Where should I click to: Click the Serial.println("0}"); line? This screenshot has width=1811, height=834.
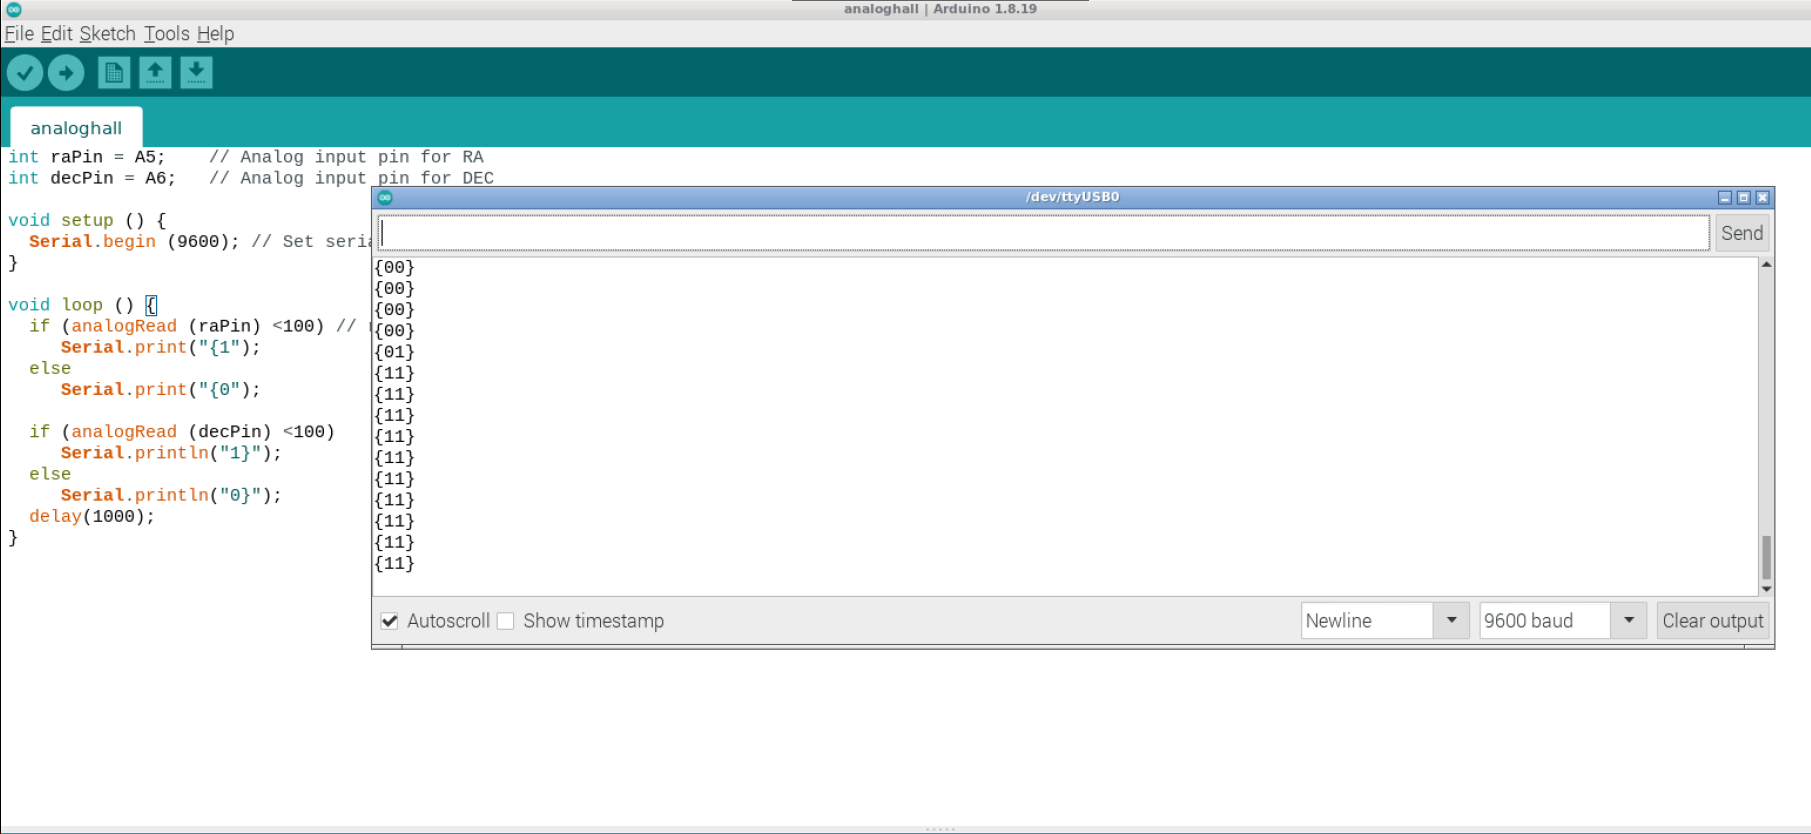click(x=171, y=495)
